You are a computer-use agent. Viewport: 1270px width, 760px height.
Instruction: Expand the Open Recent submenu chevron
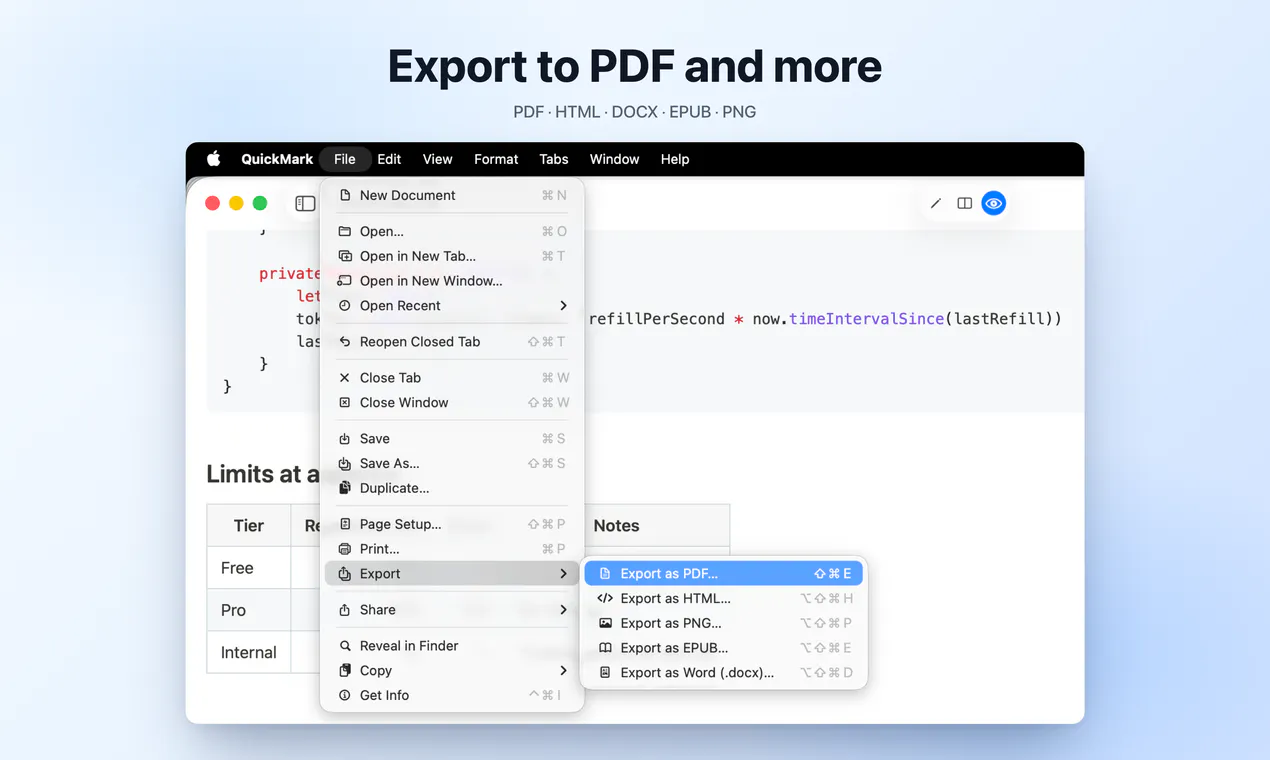(564, 306)
